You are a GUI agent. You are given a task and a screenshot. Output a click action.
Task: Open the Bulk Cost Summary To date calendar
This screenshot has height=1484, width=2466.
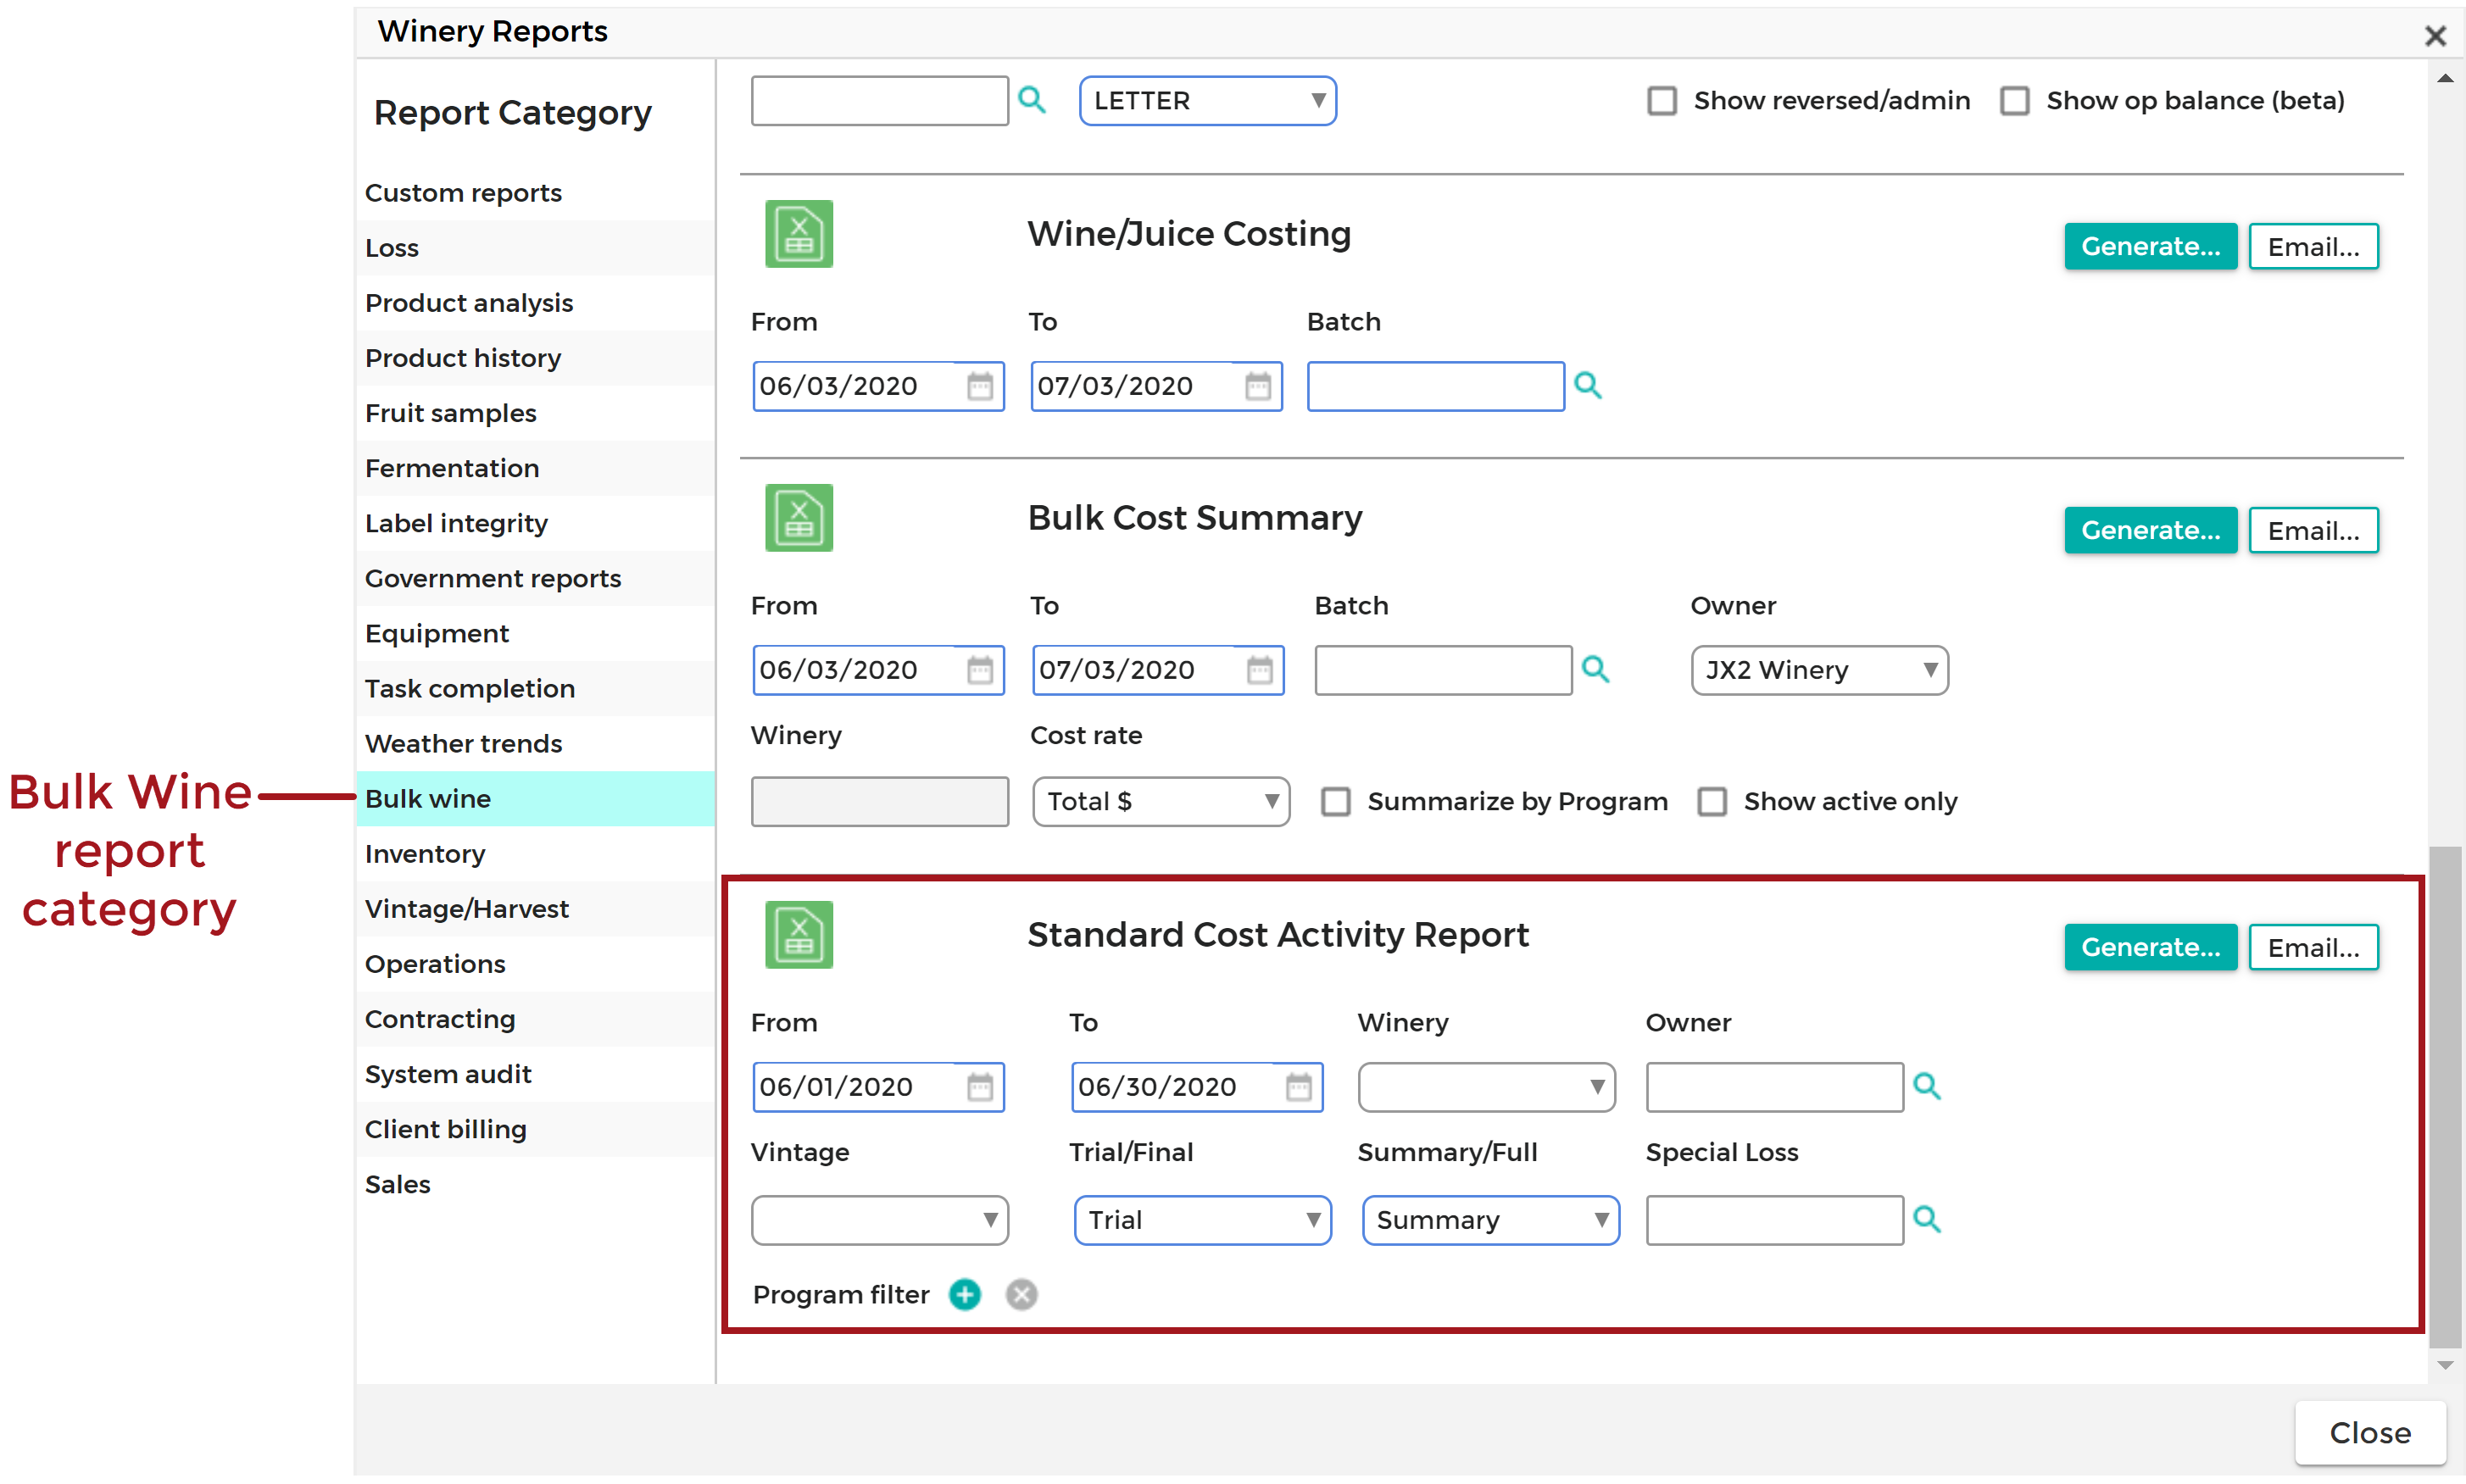point(1260,670)
